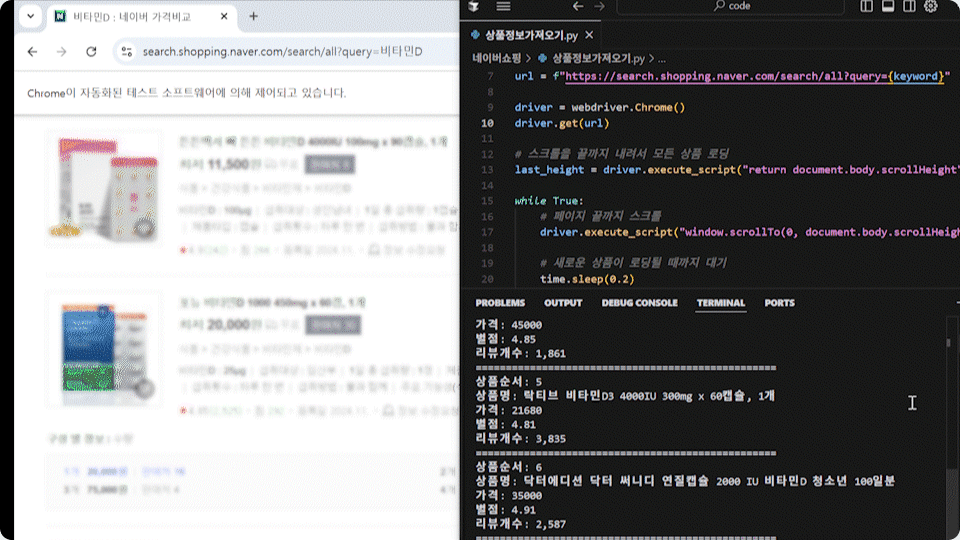Click terminal line '리뷰개수: 2,587'
This screenshot has width=960, height=540.
[x=520, y=524]
